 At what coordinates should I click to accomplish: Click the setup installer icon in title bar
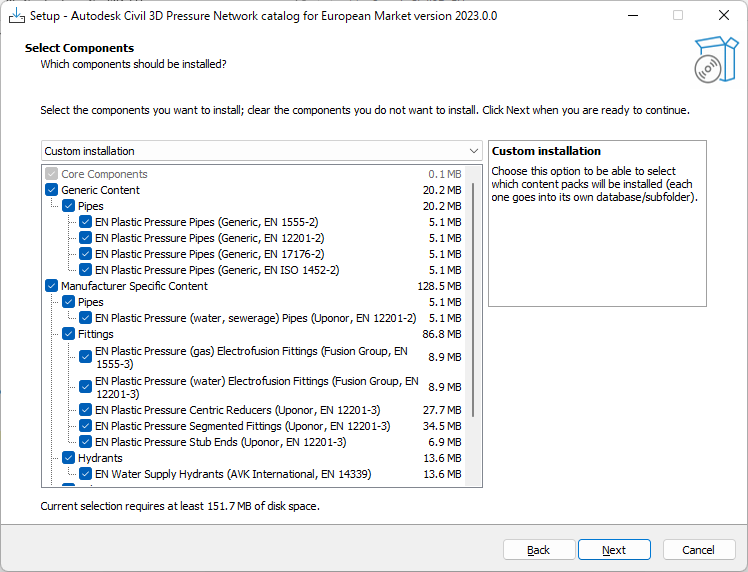[x=17, y=16]
